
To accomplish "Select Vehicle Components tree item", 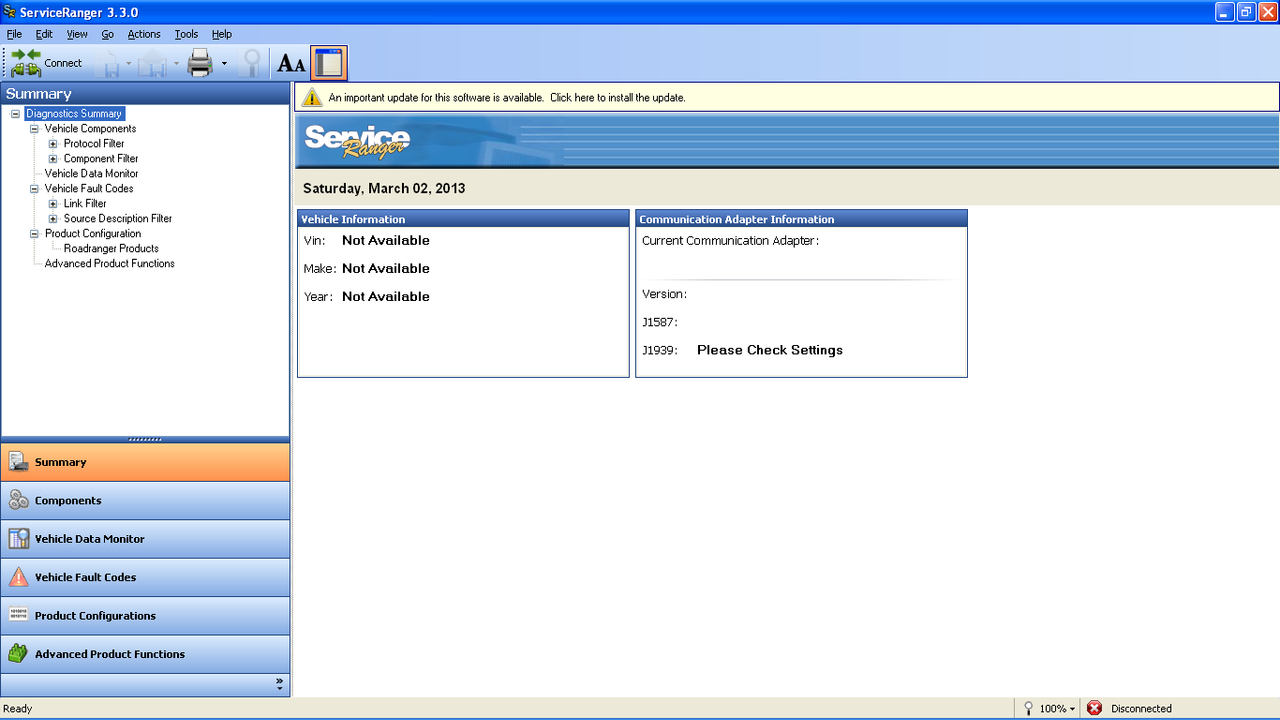I will pyautogui.click(x=90, y=129).
